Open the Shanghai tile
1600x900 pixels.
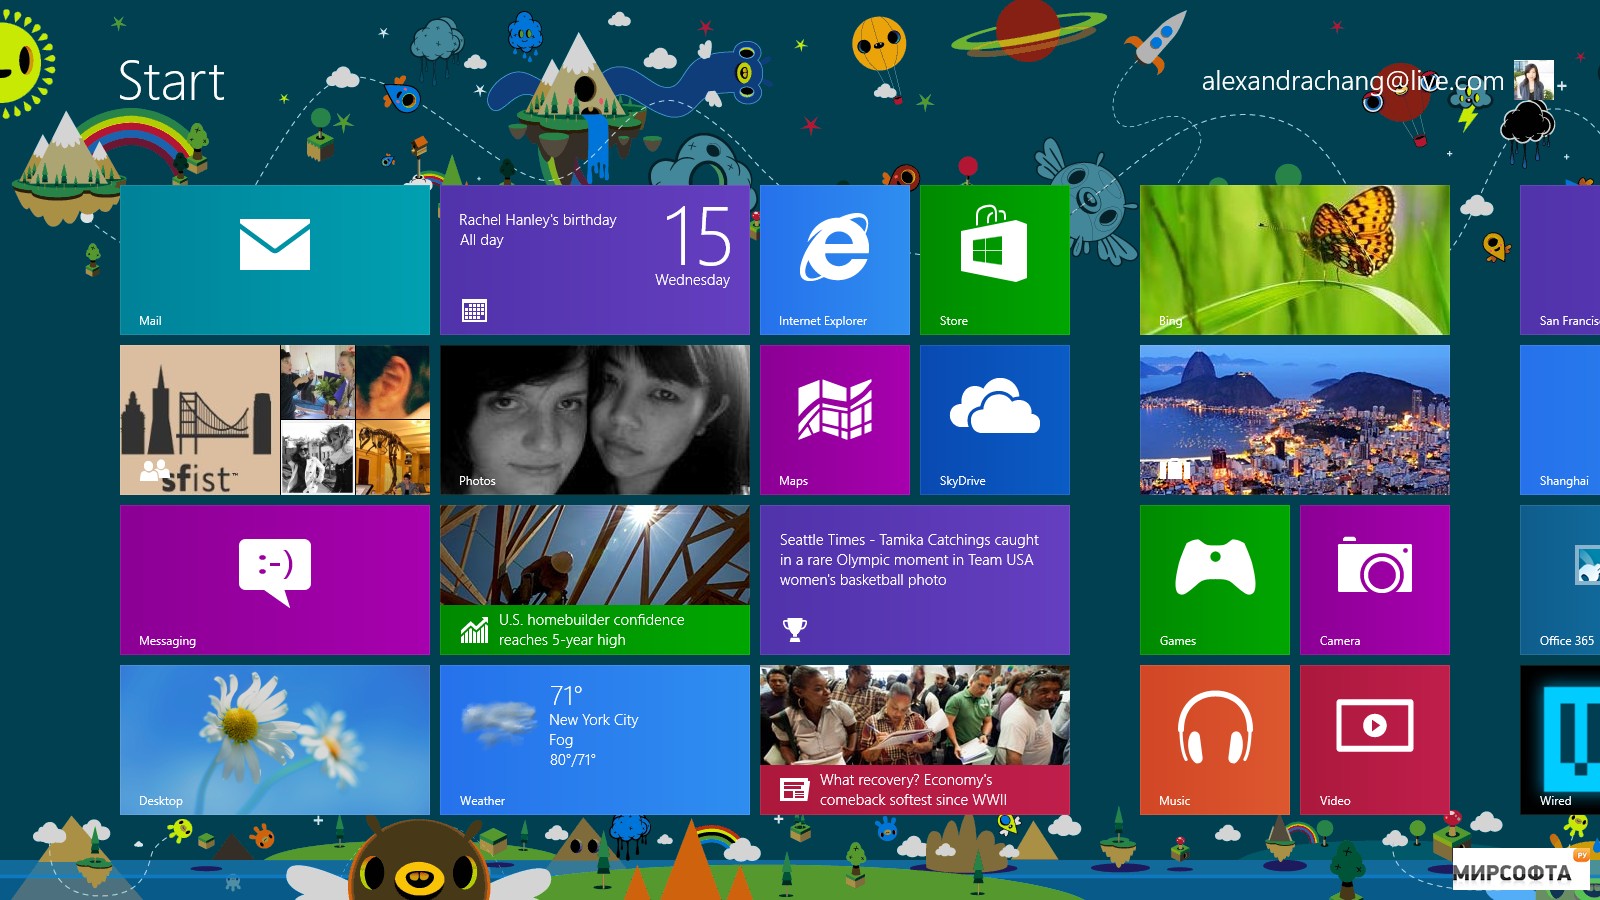[1560, 420]
